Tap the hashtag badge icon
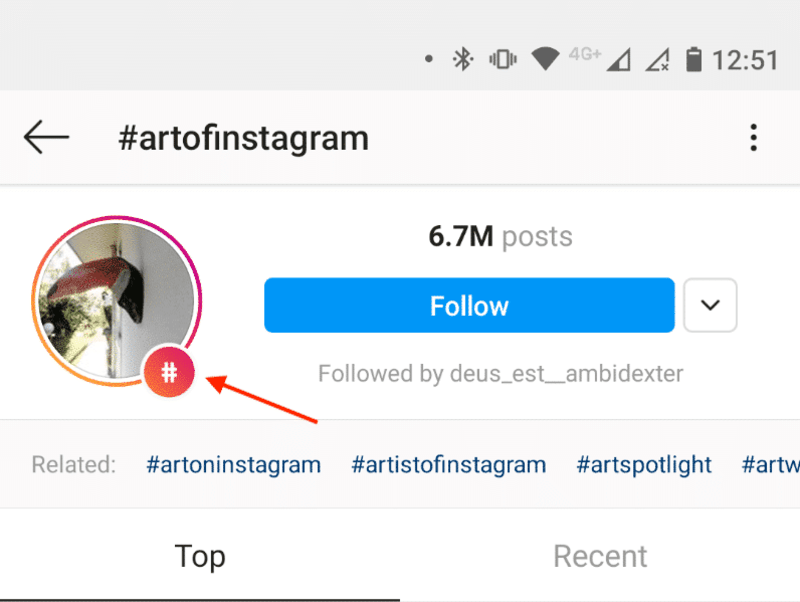Image resolution: width=800 pixels, height=602 pixels. tap(170, 373)
